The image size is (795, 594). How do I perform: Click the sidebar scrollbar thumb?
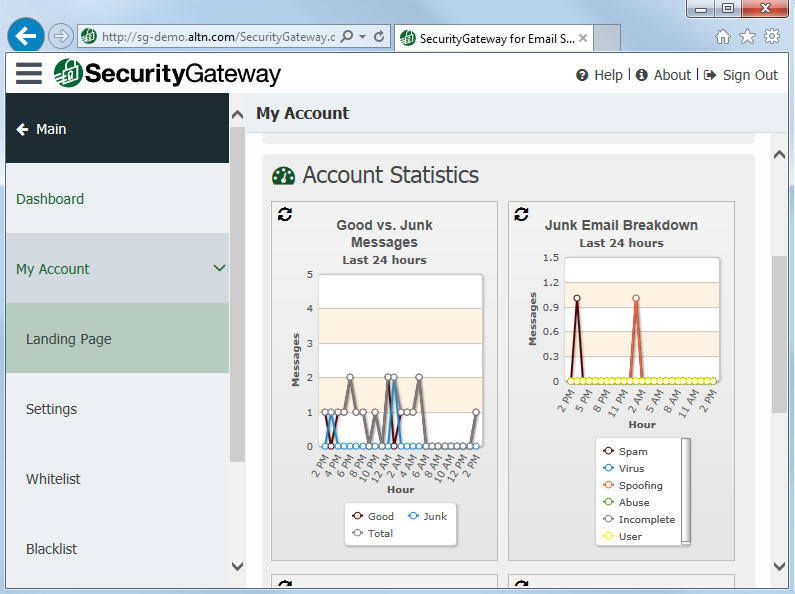coord(237,294)
